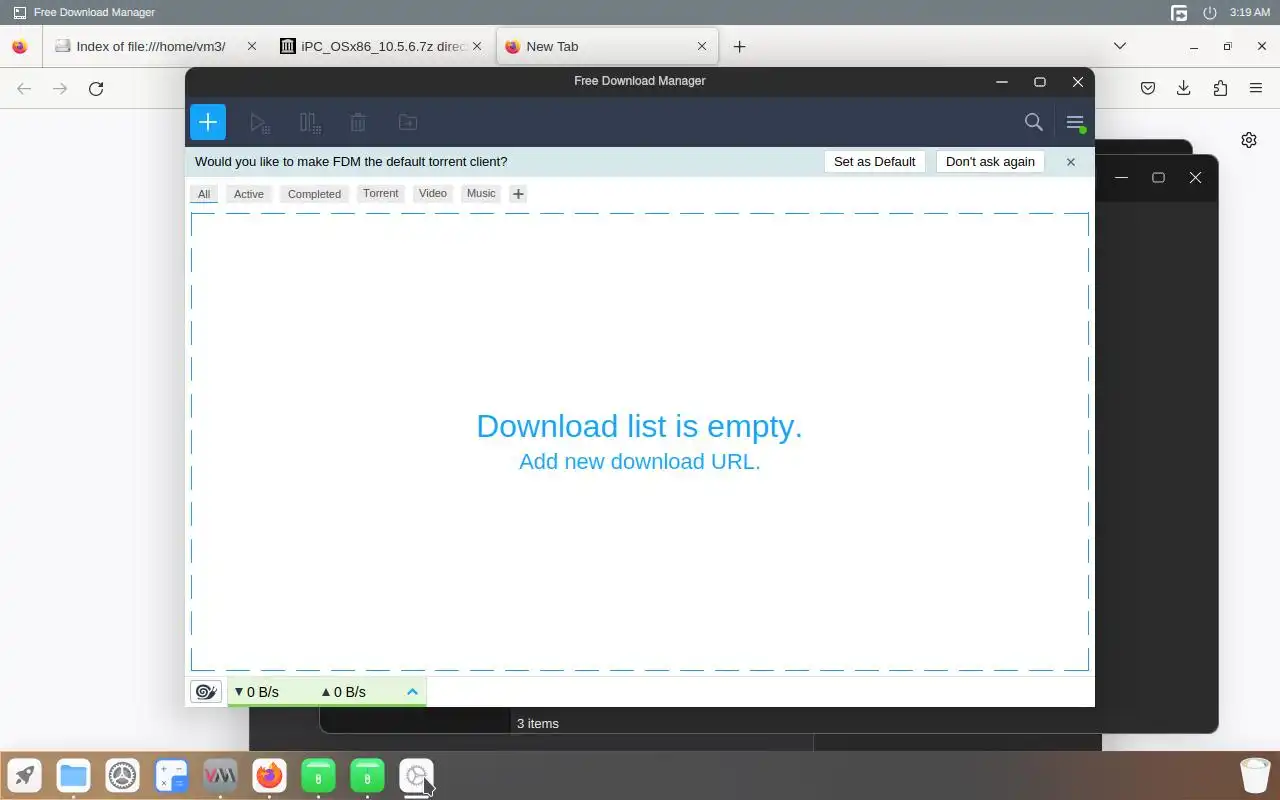Click the system tray sync icon
1280x800 pixels.
coord(1179,13)
